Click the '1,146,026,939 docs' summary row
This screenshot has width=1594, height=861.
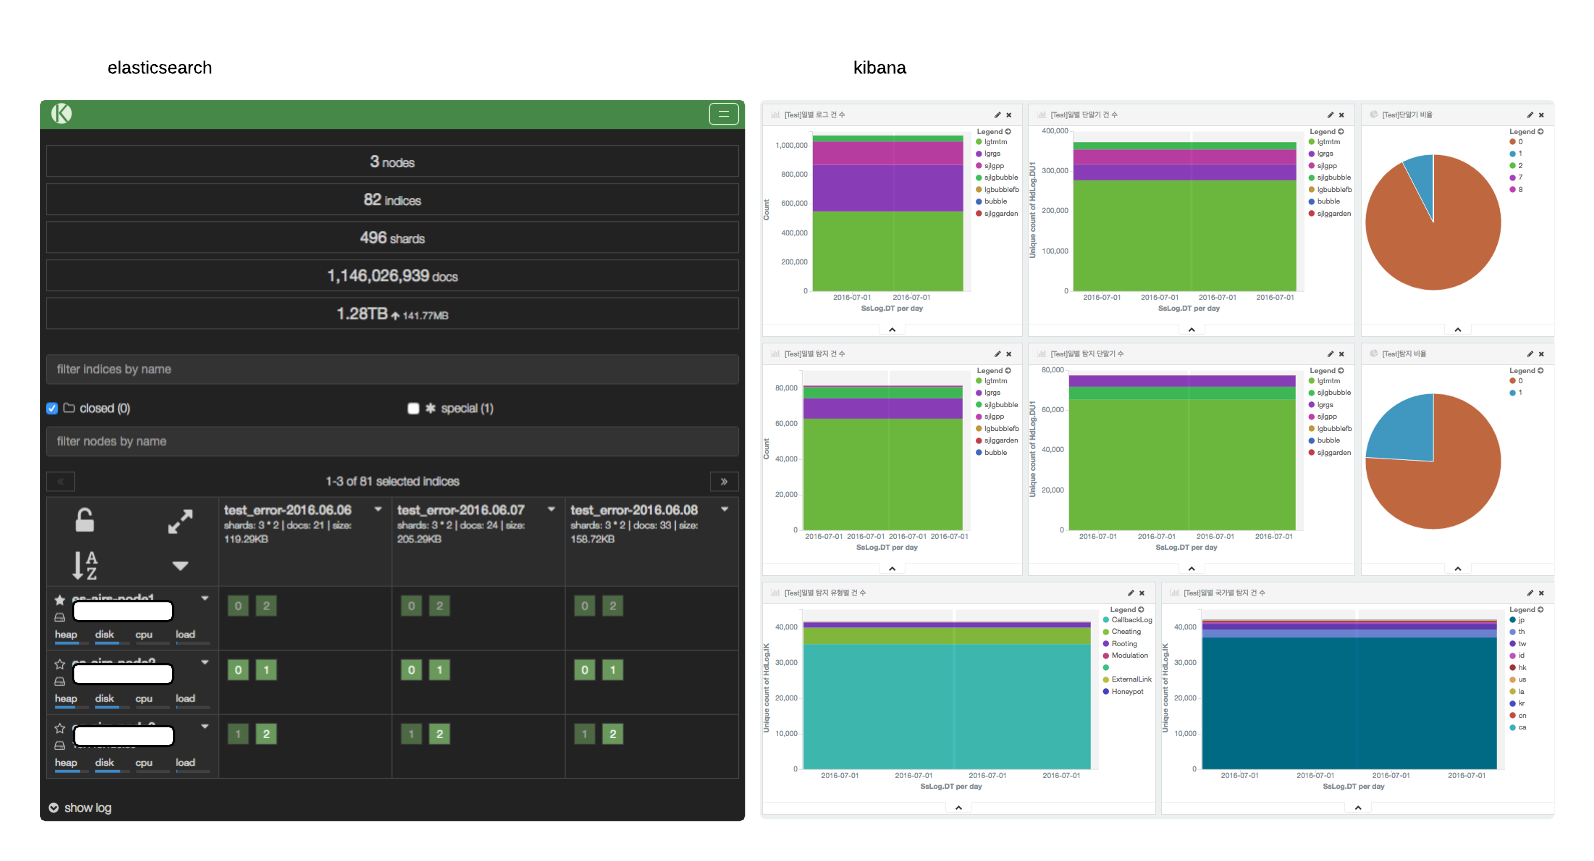(x=392, y=276)
